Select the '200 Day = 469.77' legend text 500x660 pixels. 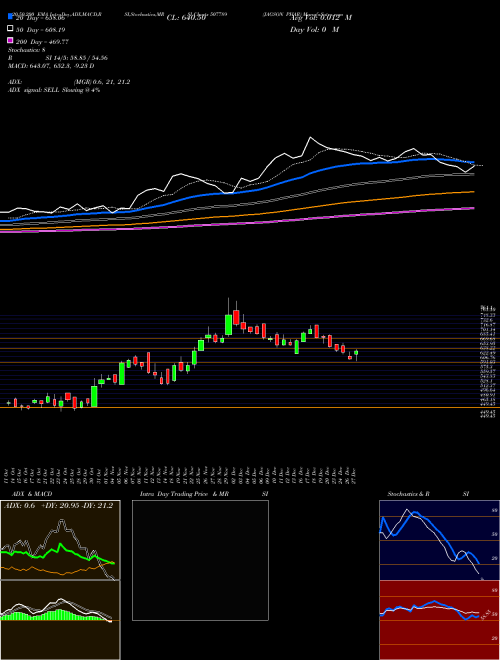coord(42,42)
